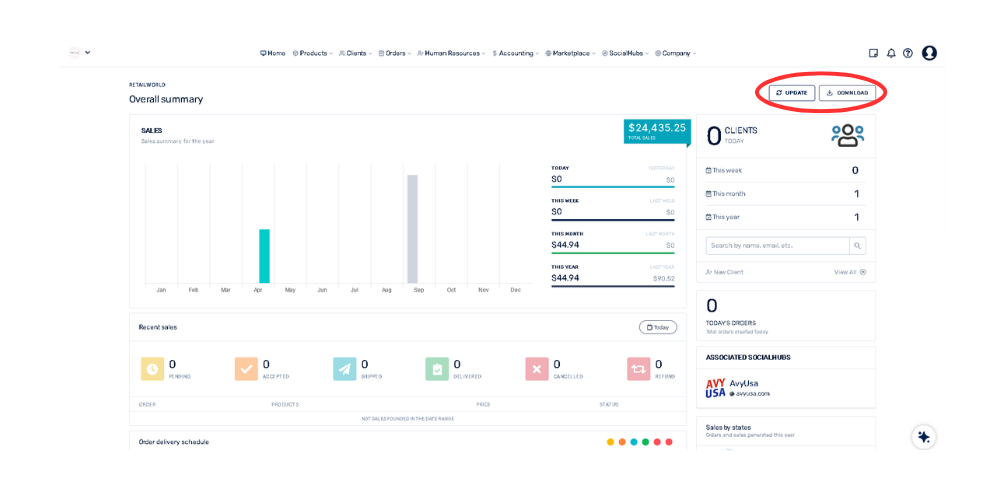This screenshot has height=500, width=1000.
Task: Click the Shipped paper plane icon
Action: 344,369
